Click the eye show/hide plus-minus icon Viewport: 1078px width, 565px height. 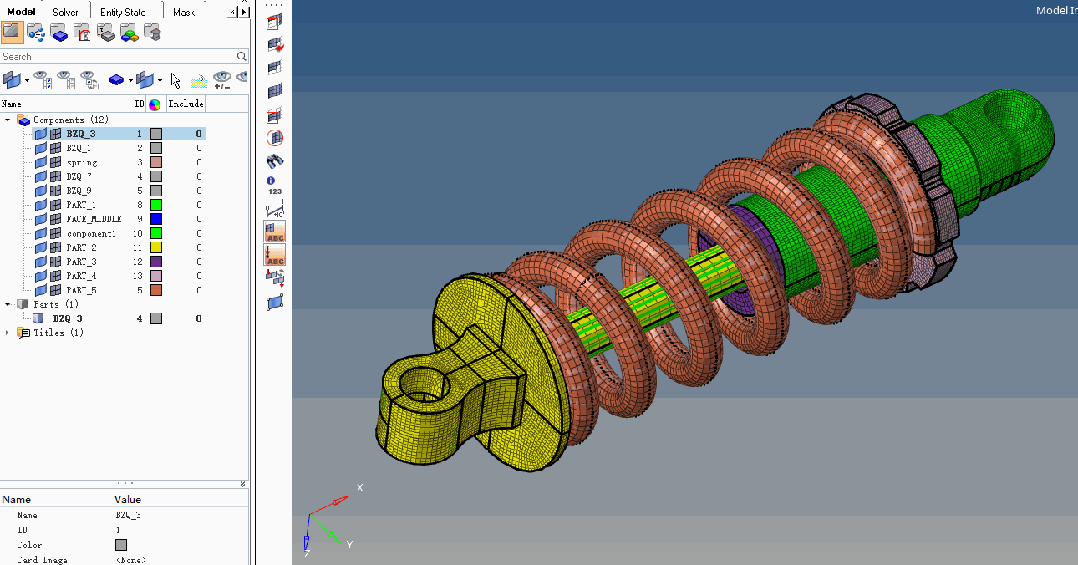(221, 80)
